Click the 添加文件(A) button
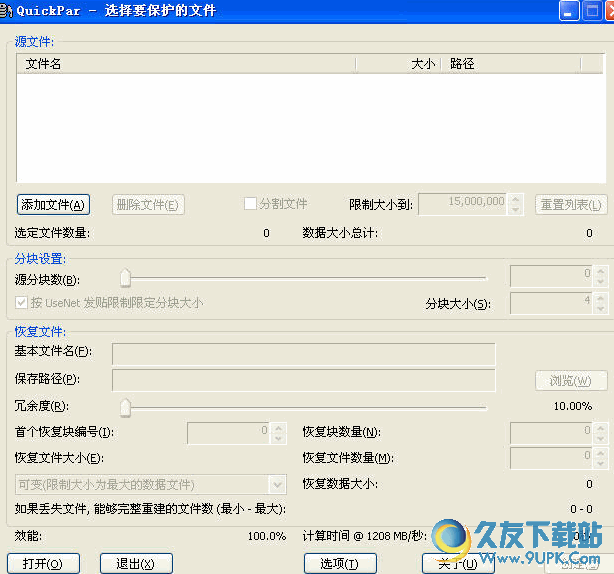This screenshot has width=614, height=574. (53, 204)
